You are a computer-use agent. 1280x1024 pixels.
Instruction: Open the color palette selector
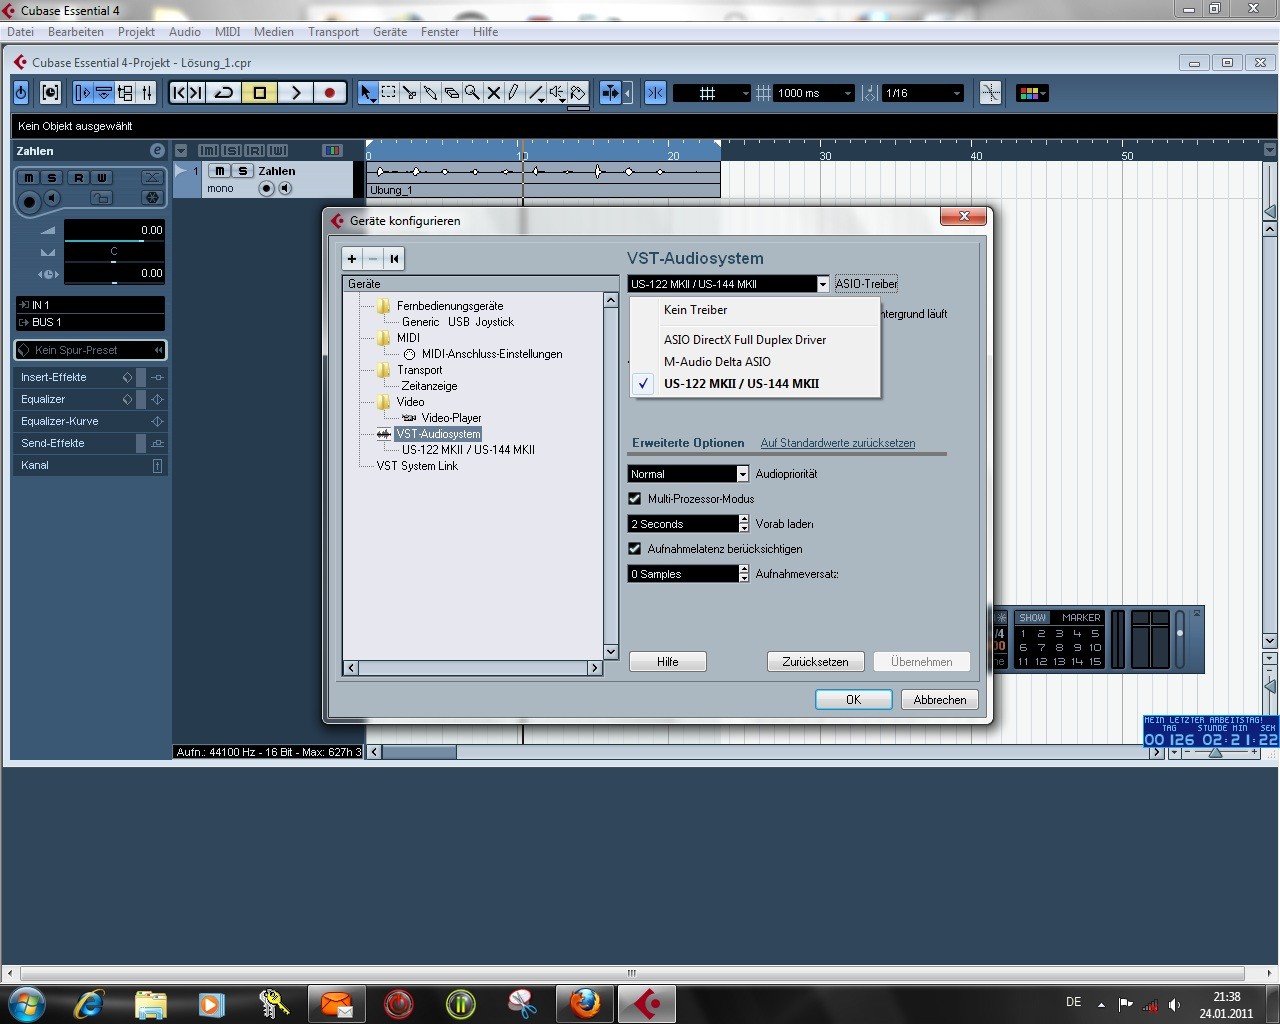[1032, 93]
